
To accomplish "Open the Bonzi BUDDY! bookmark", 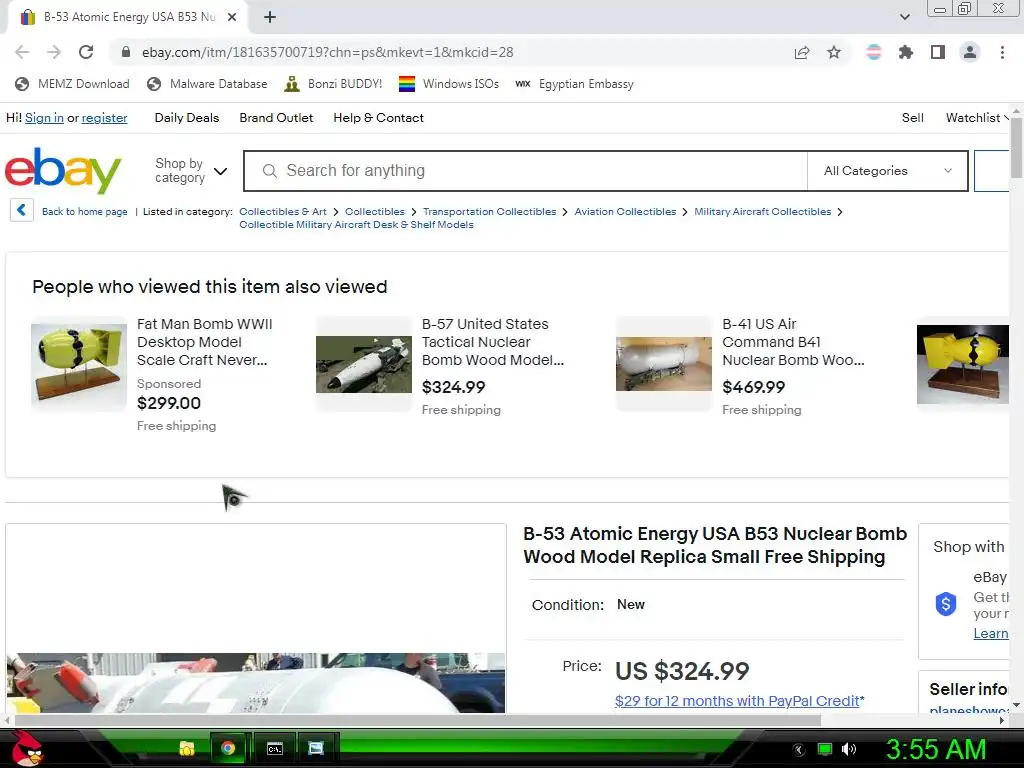I will click(x=333, y=84).
